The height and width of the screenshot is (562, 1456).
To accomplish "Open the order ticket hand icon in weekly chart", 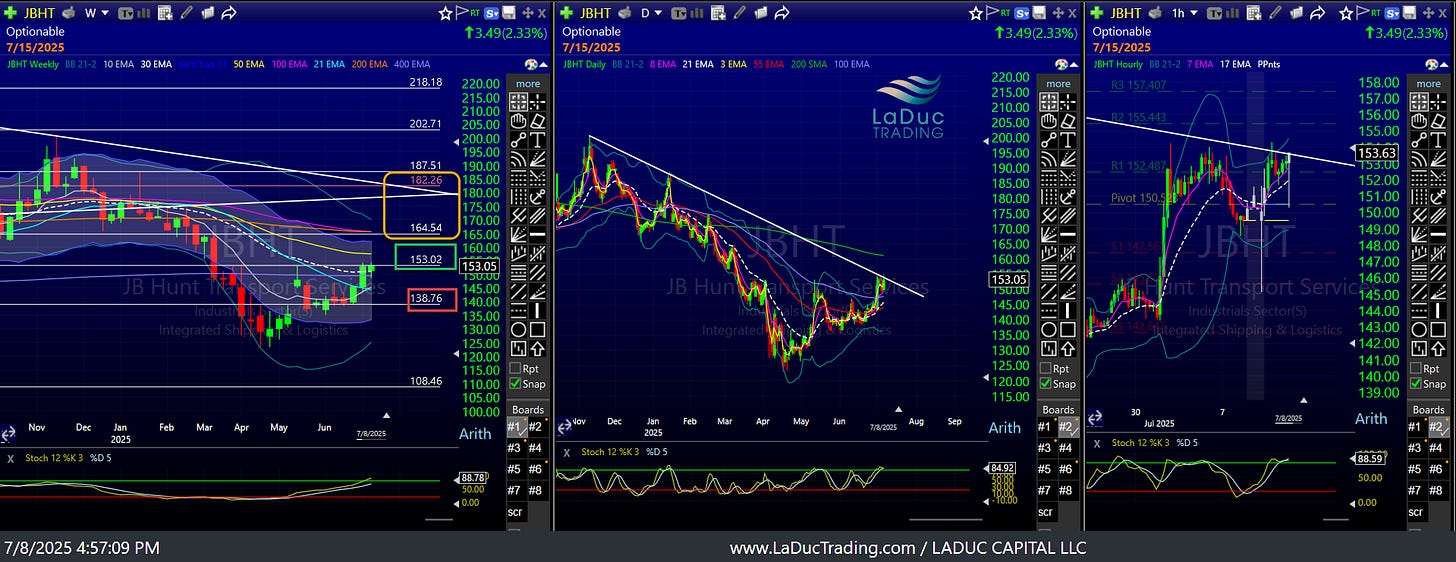I will point(69,13).
